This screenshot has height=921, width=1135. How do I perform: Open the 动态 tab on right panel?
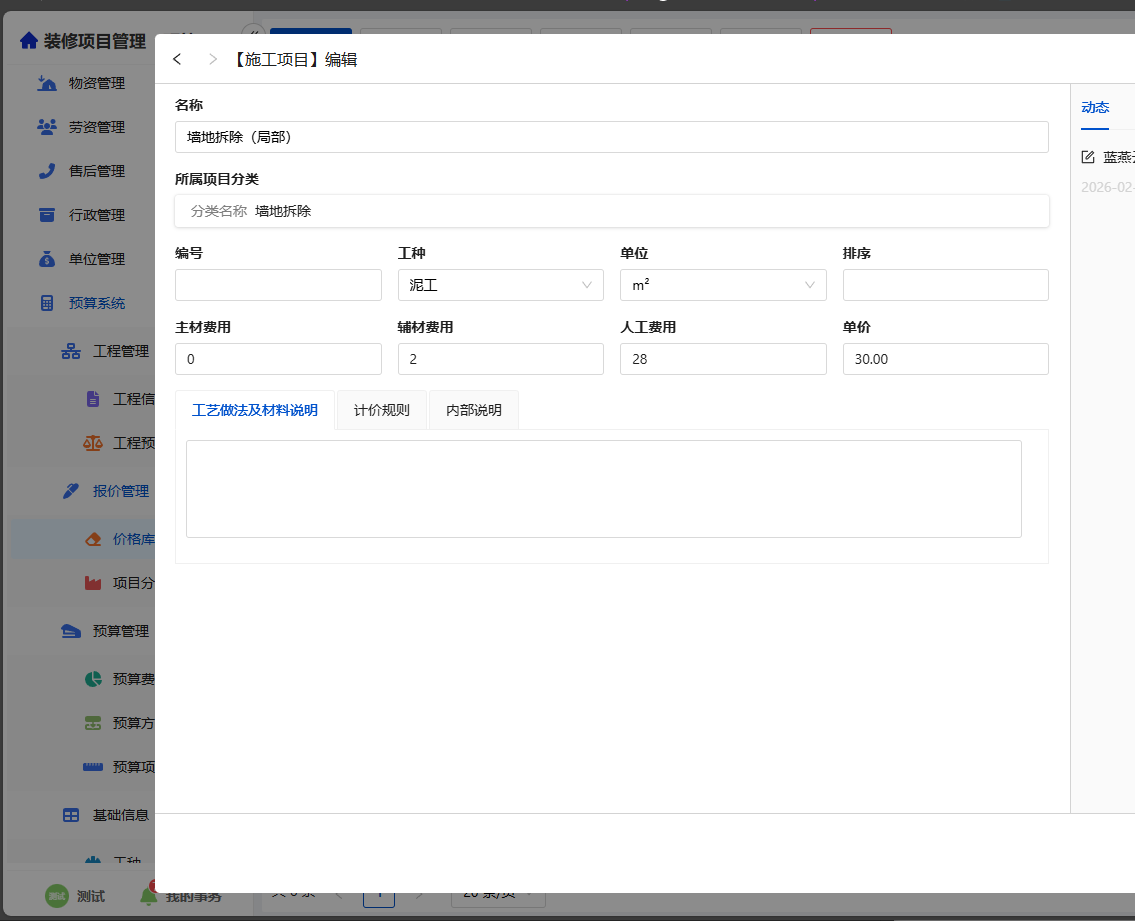(x=1095, y=108)
